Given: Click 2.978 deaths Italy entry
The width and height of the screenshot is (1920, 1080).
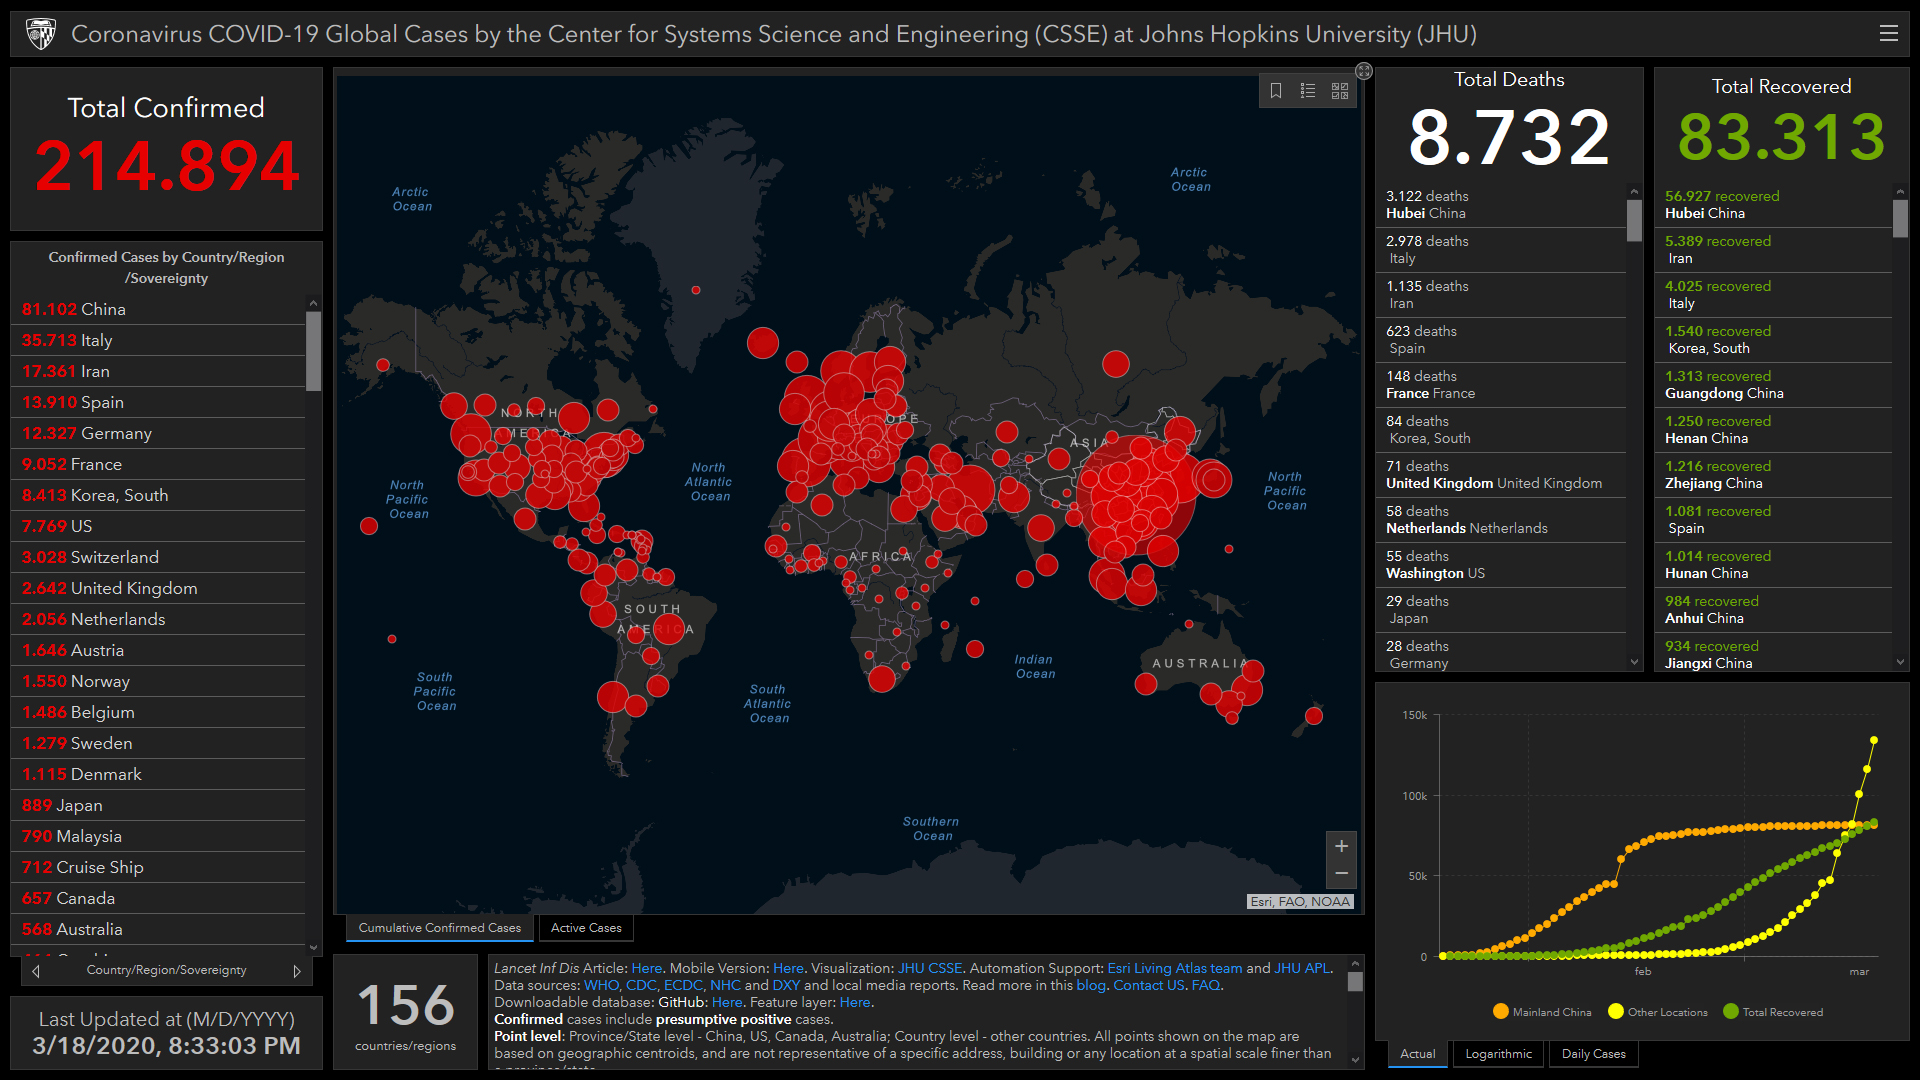Looking at the screenshot, I should coord(1503,250).
